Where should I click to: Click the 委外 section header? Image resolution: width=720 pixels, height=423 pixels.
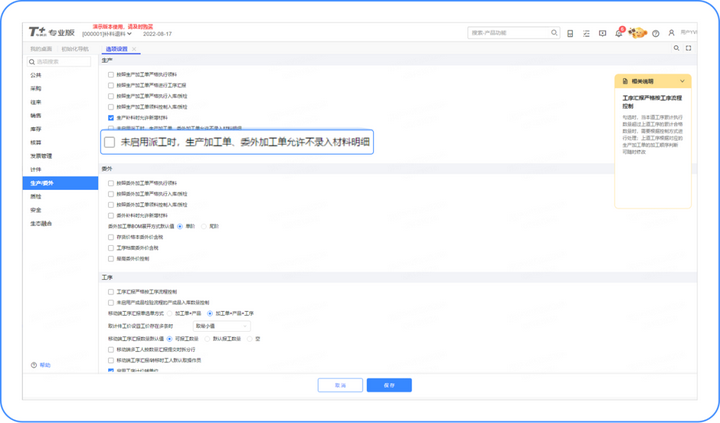107,169
